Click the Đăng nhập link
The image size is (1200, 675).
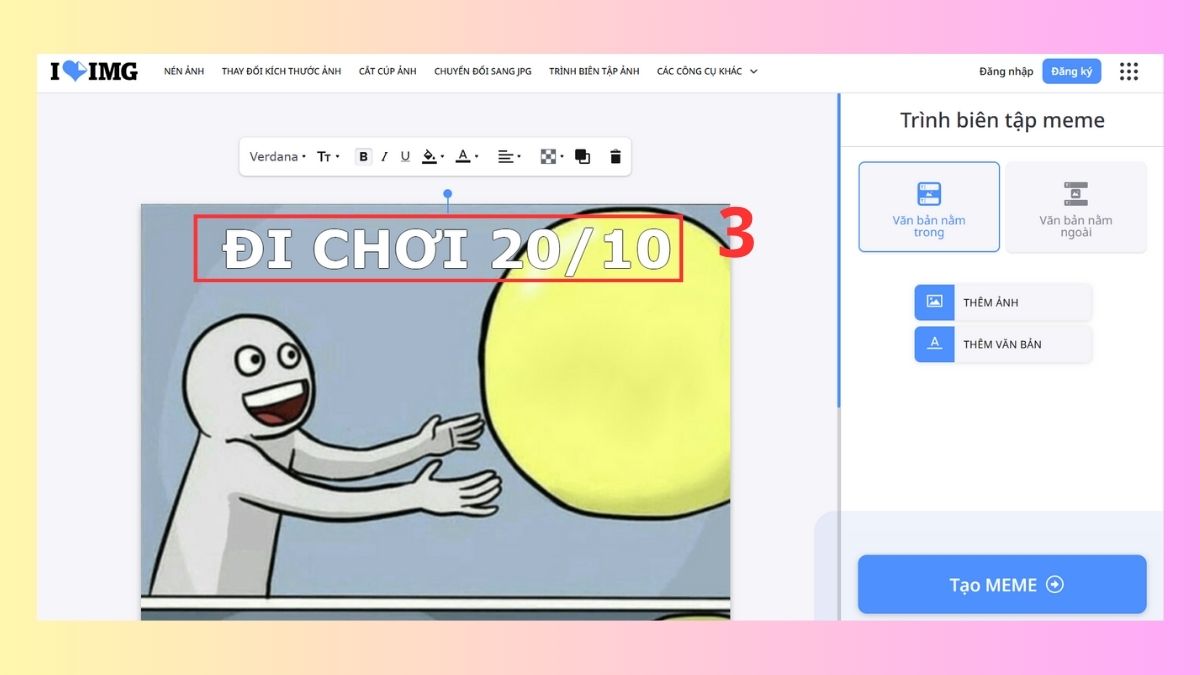1005,71
